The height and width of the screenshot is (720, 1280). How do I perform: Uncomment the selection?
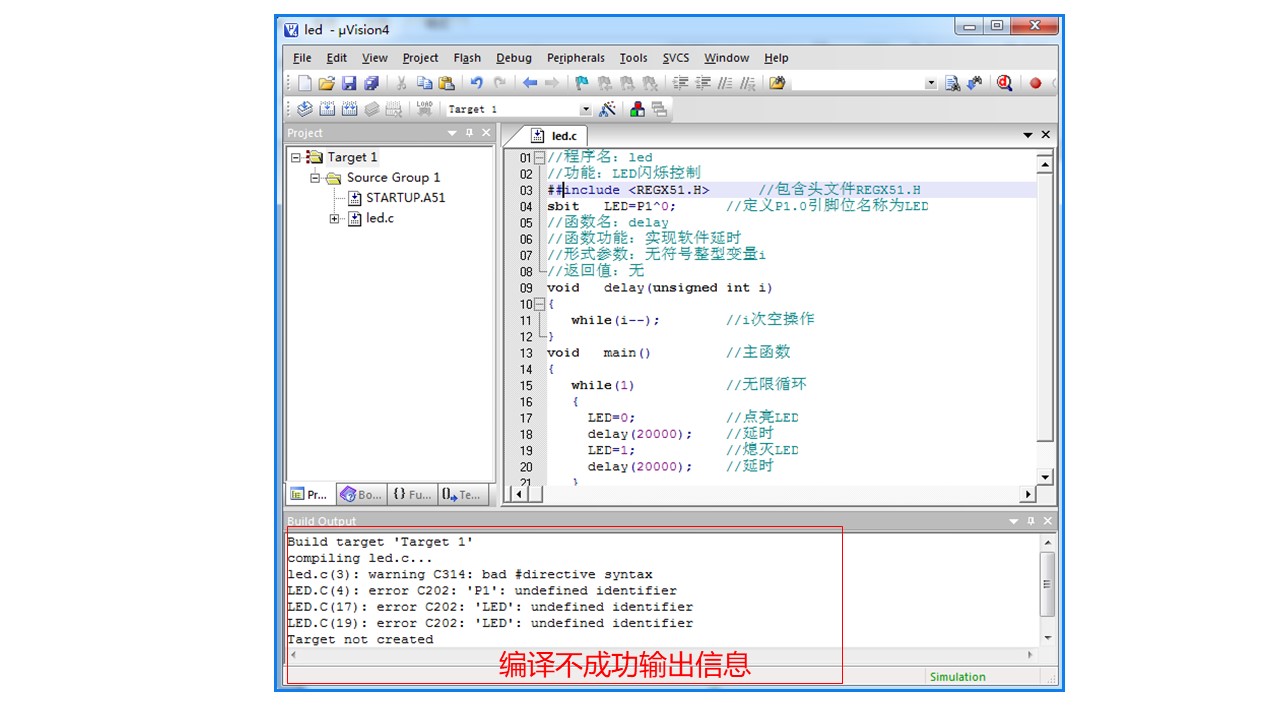(x=747, y=84)
